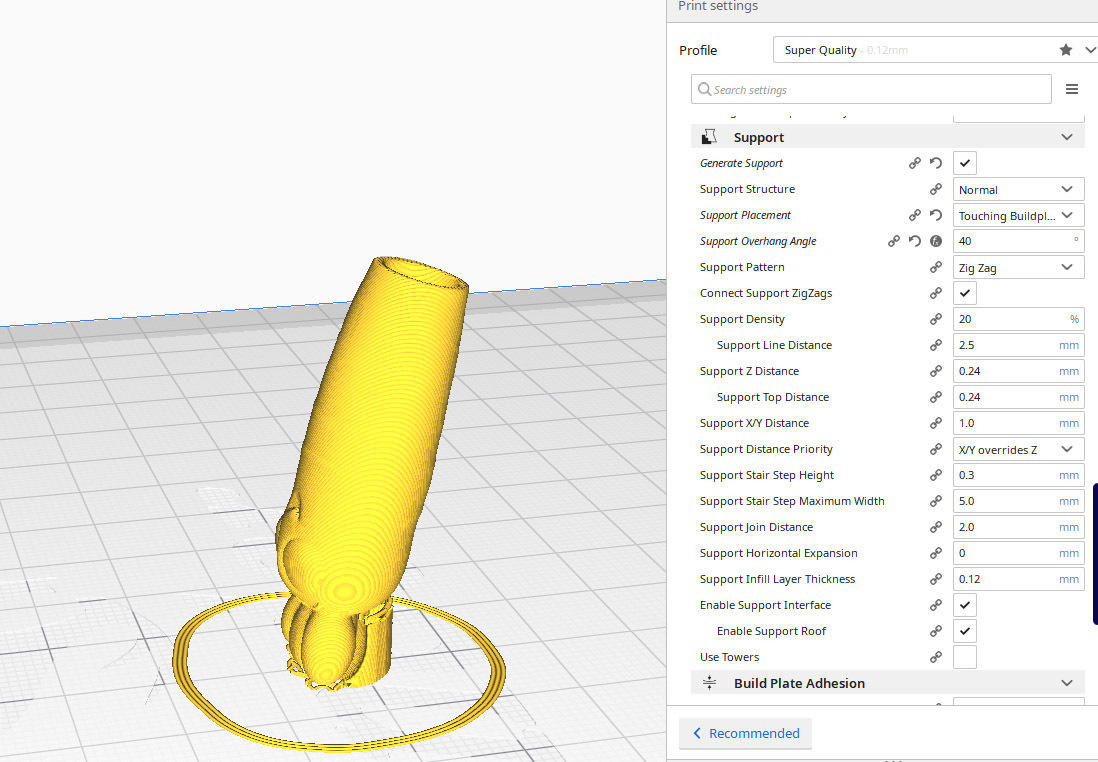
Task: Open the Support Distance Priority dropdown
Action: [1018, 449]
